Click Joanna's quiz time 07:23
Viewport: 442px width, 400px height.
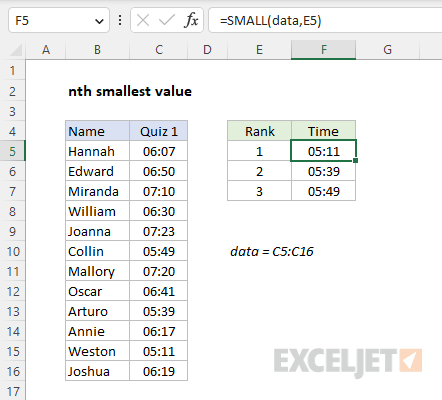159,231
